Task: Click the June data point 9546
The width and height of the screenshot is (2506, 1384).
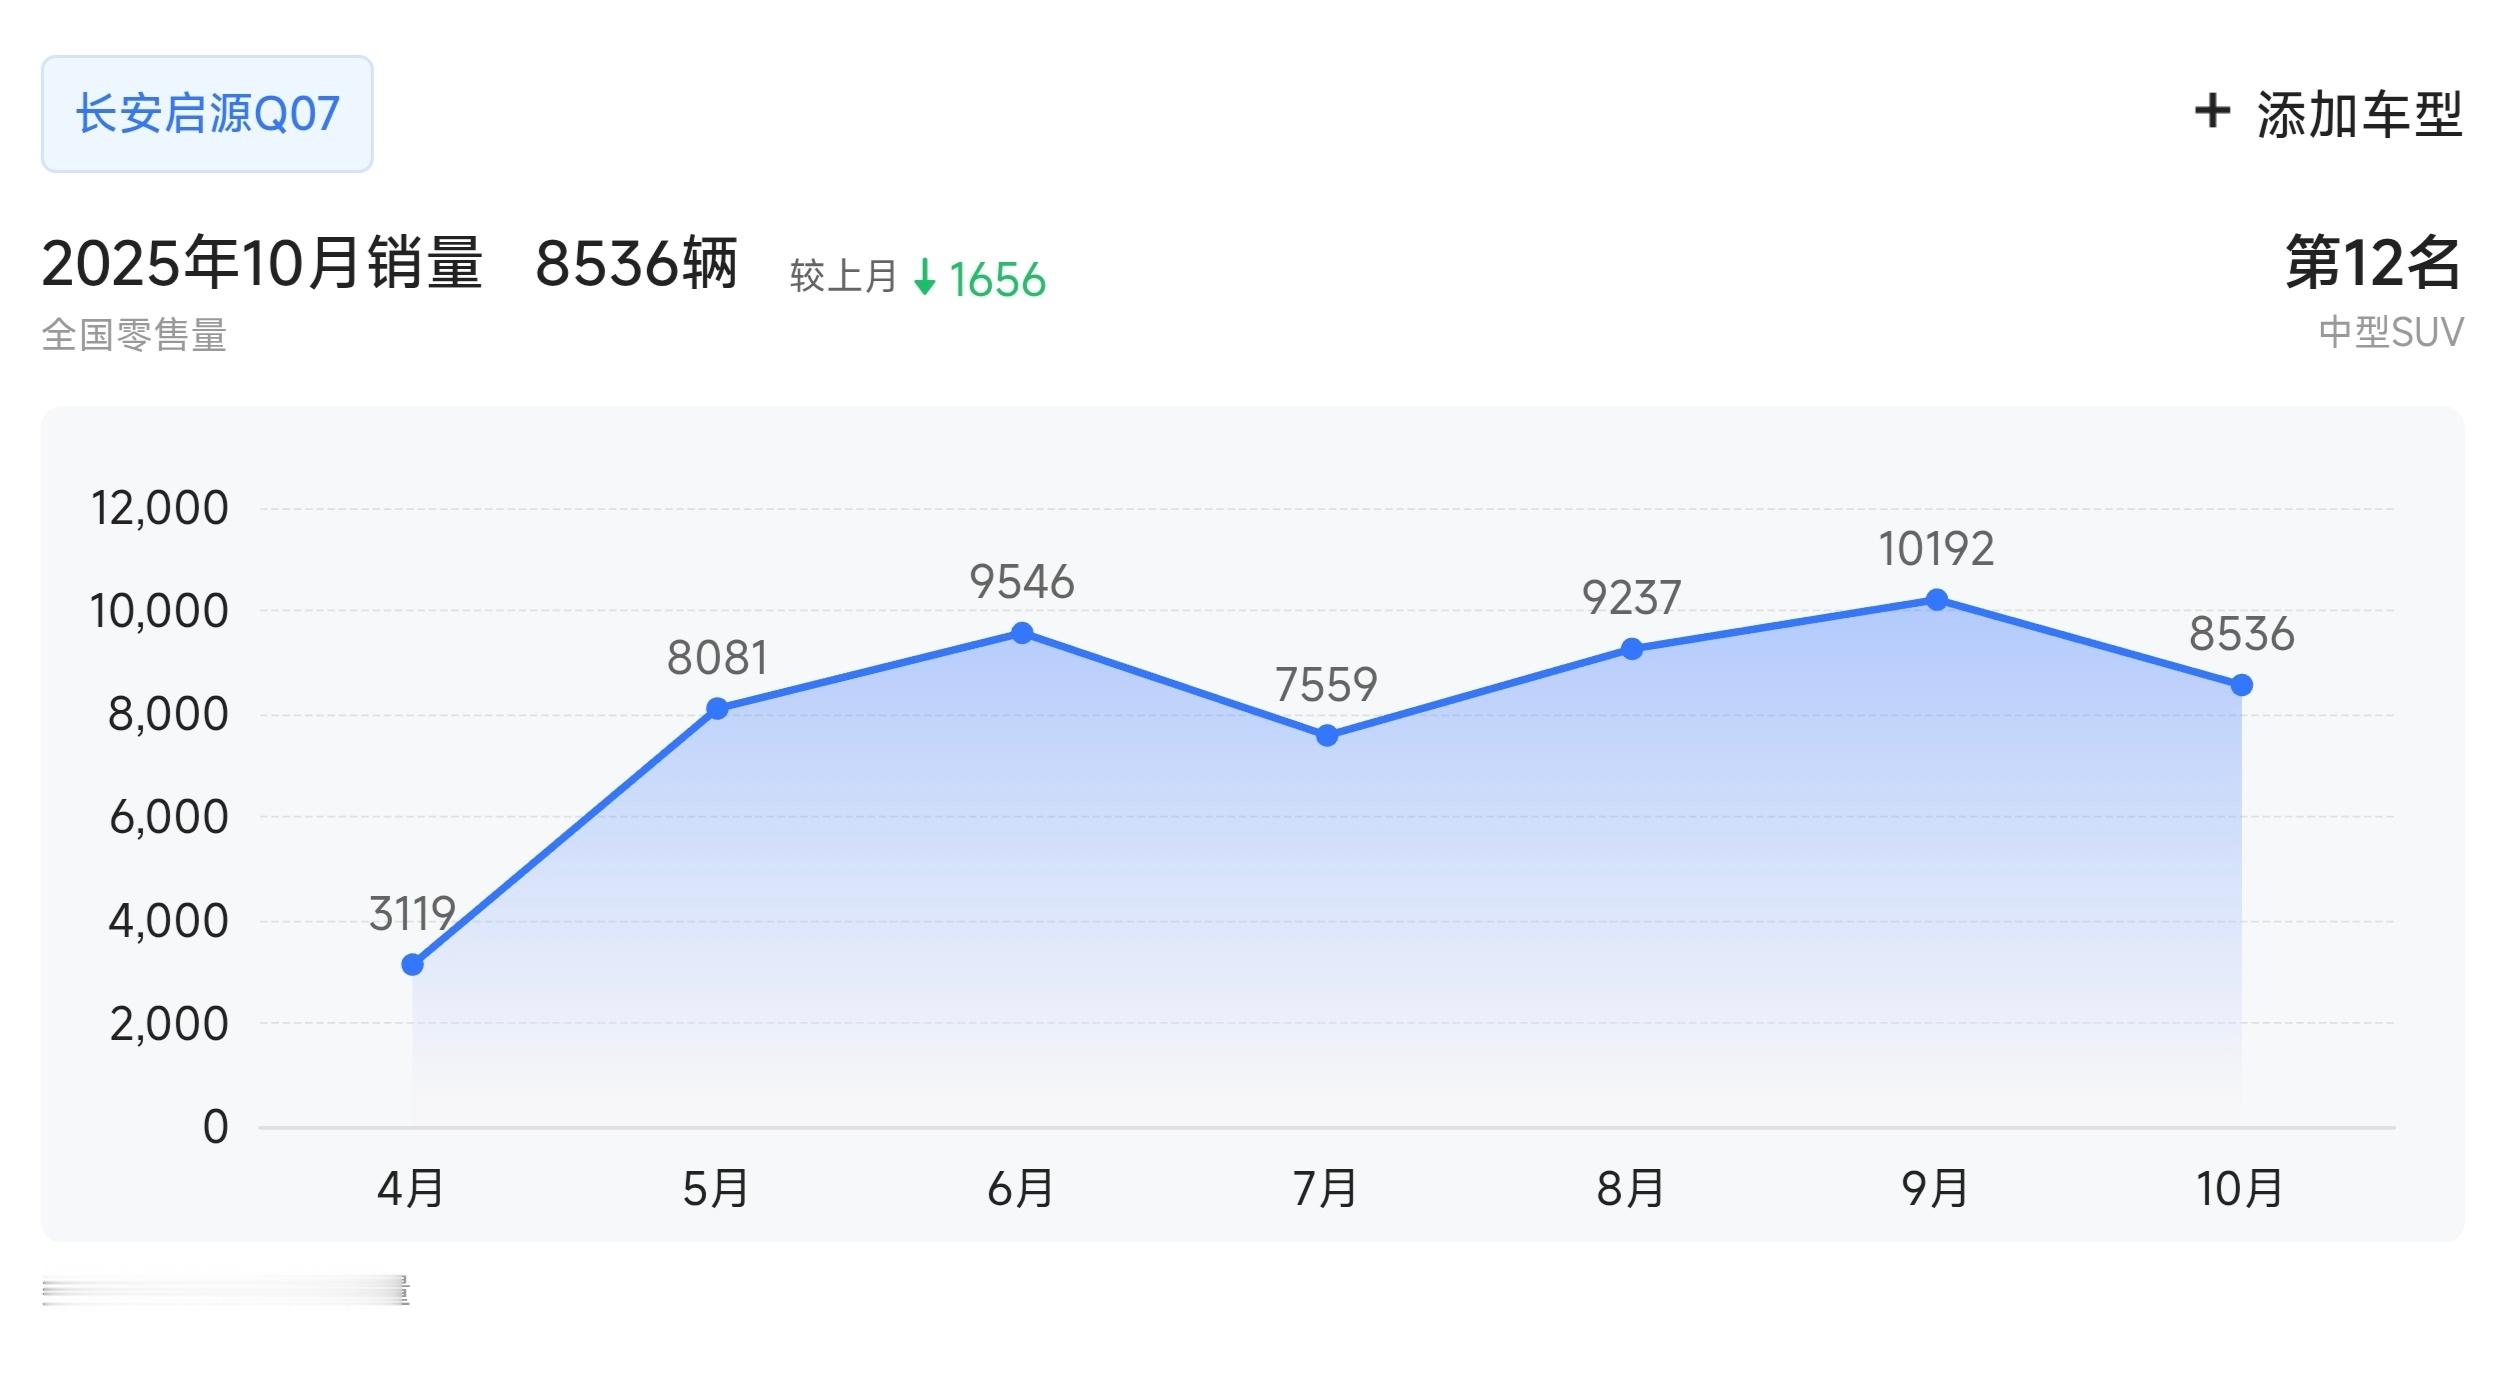Action: pos(1022,633)
